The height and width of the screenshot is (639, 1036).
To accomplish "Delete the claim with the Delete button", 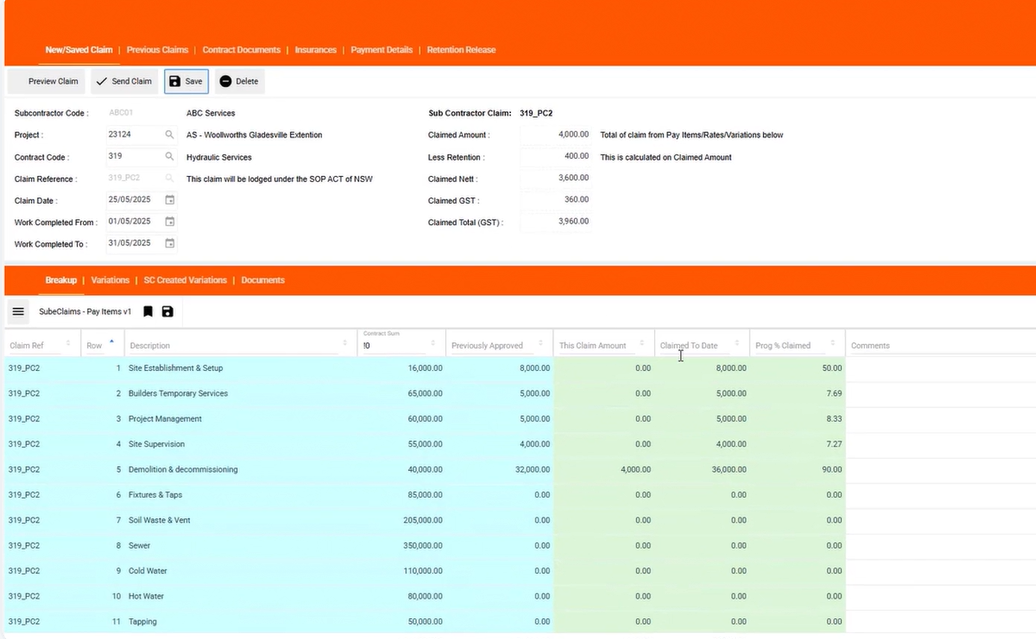I will point(237,81).
